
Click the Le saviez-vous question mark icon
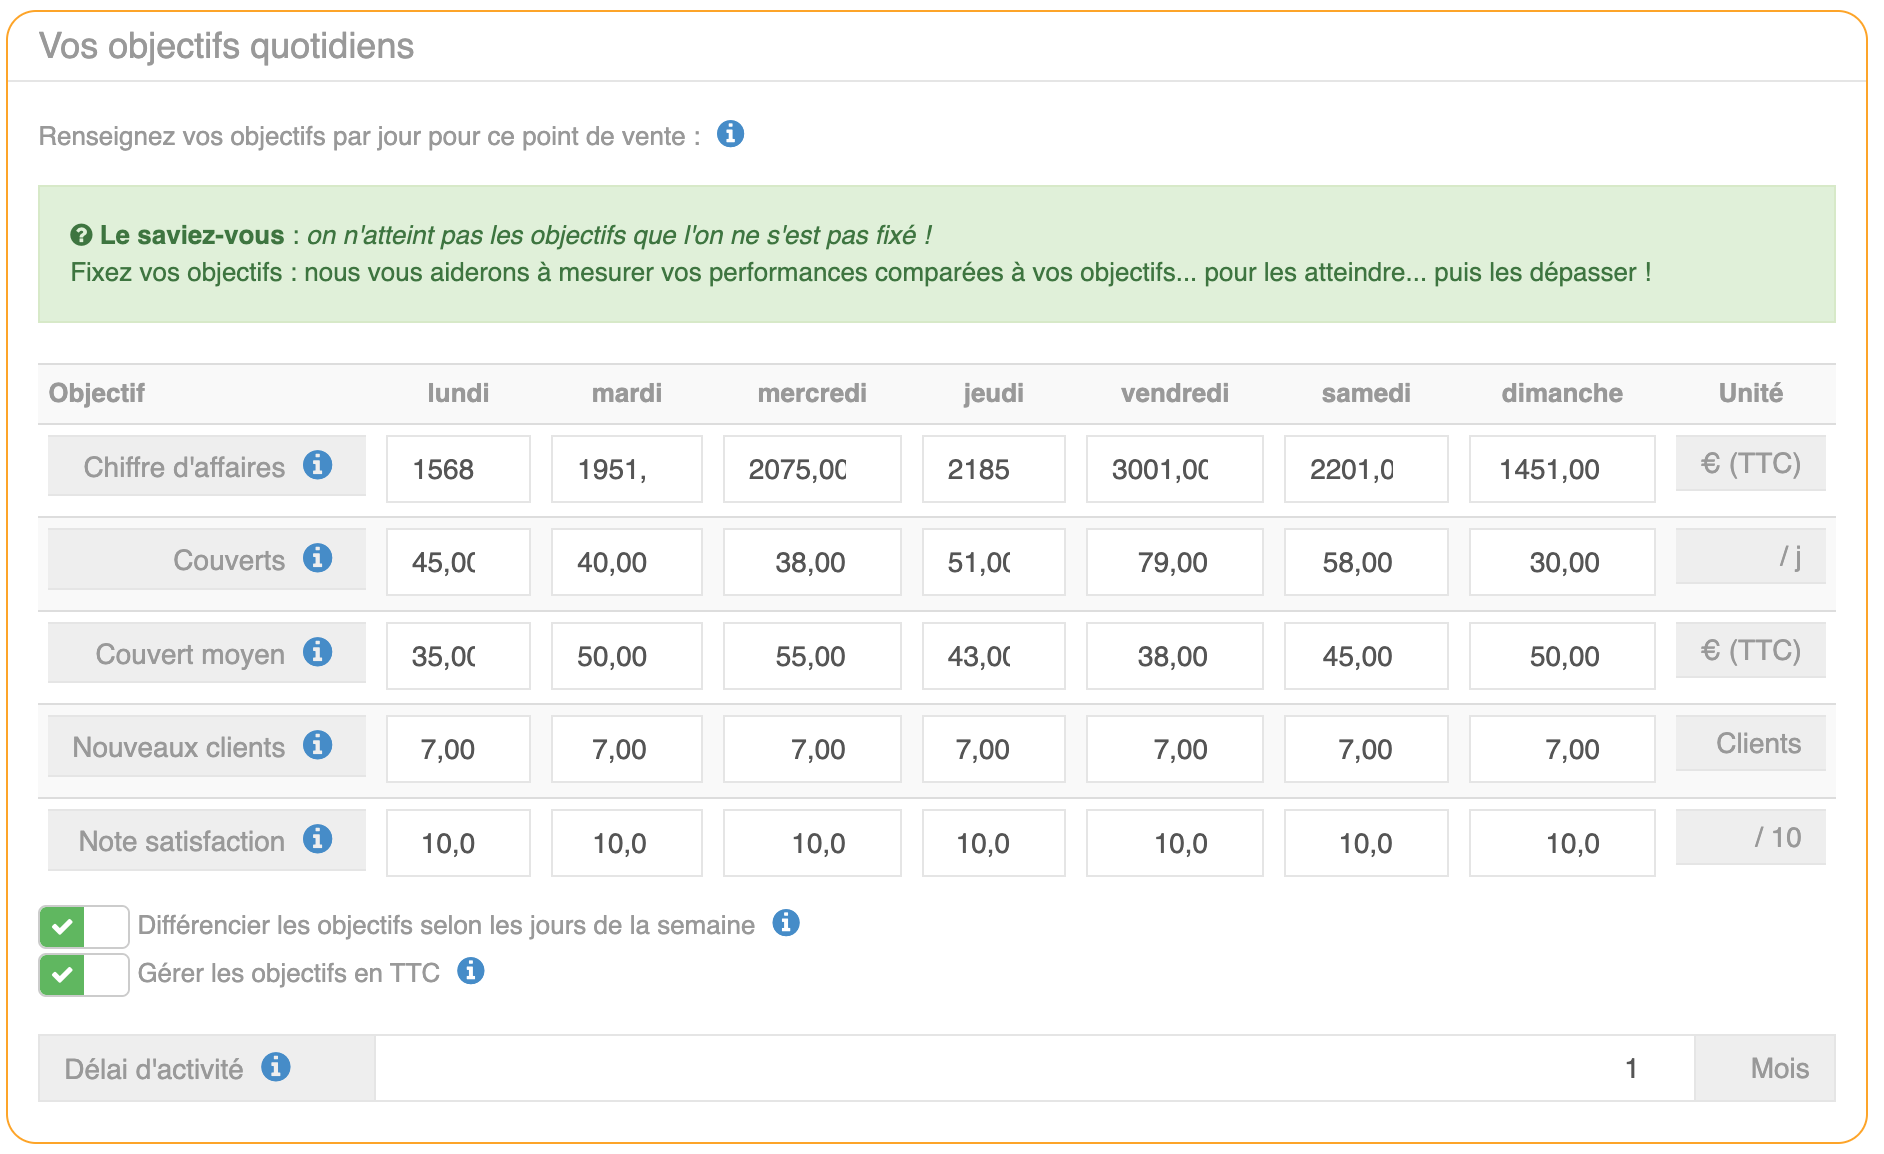(x=81, y=236)
